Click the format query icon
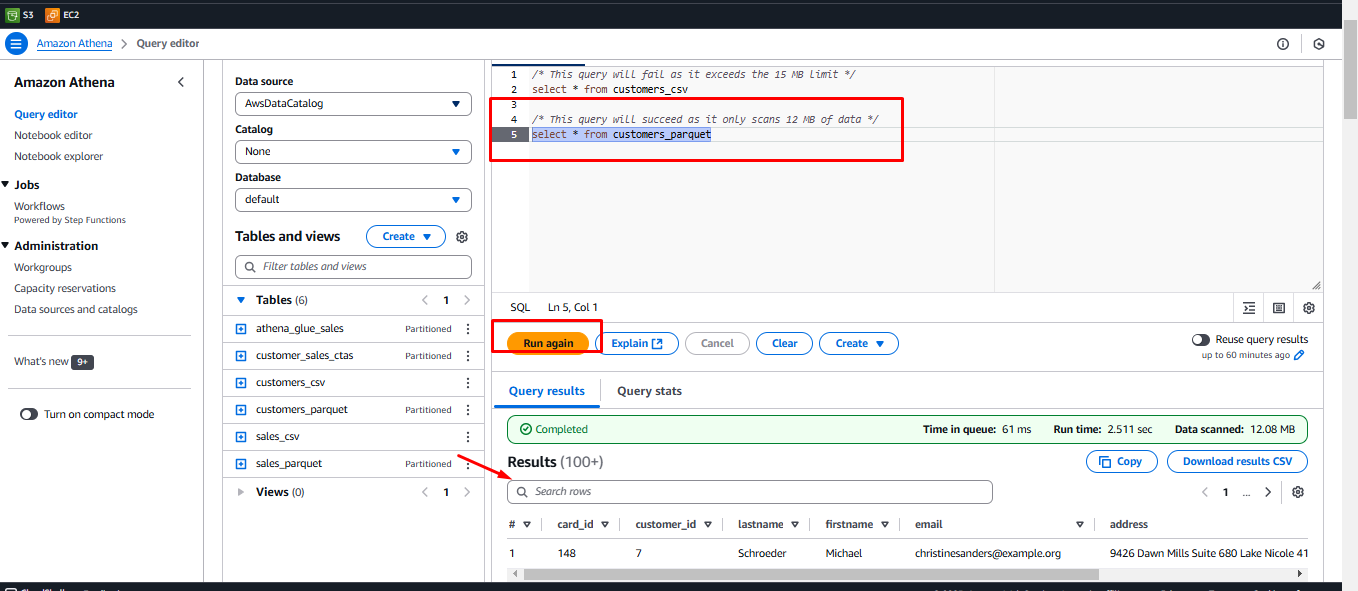This screenshot has height=591, width=1358. pos(1249,308)
